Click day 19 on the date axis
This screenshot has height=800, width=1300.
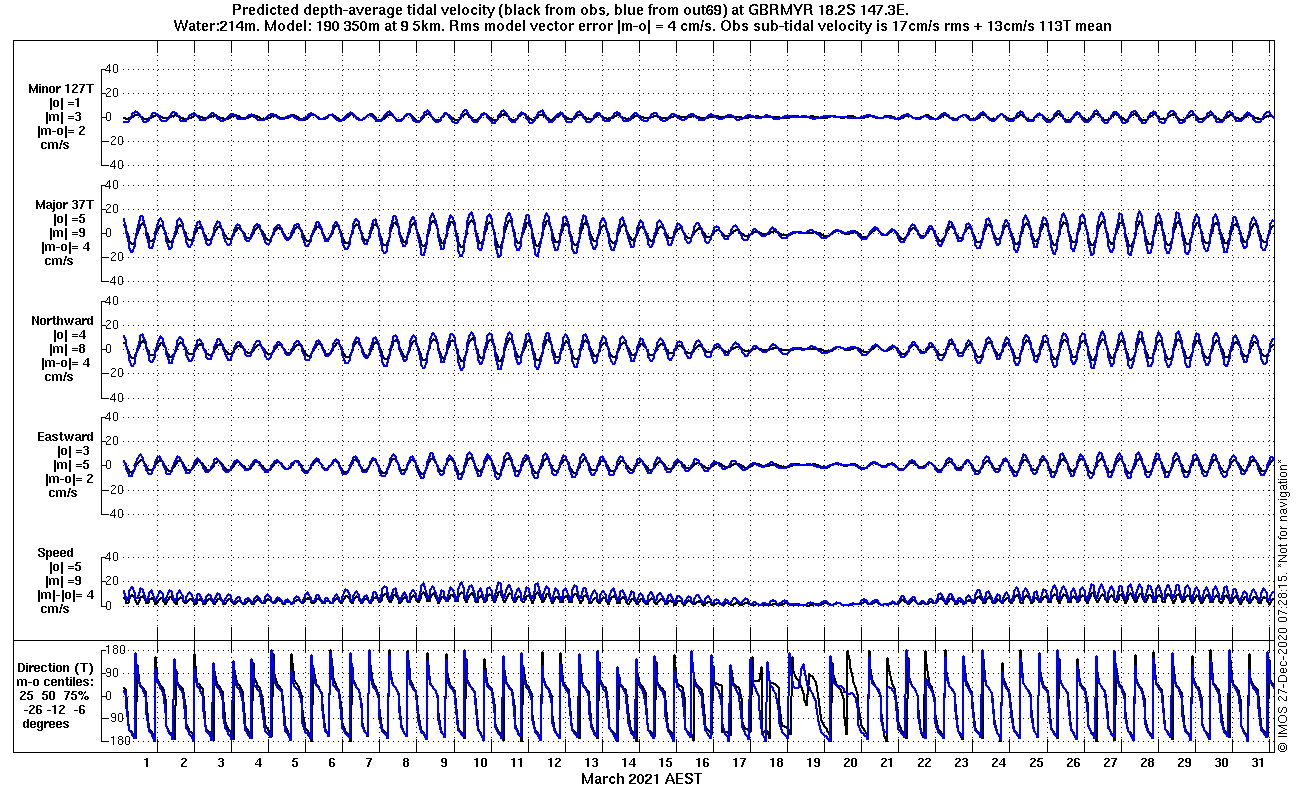click(x=813, y=763)
